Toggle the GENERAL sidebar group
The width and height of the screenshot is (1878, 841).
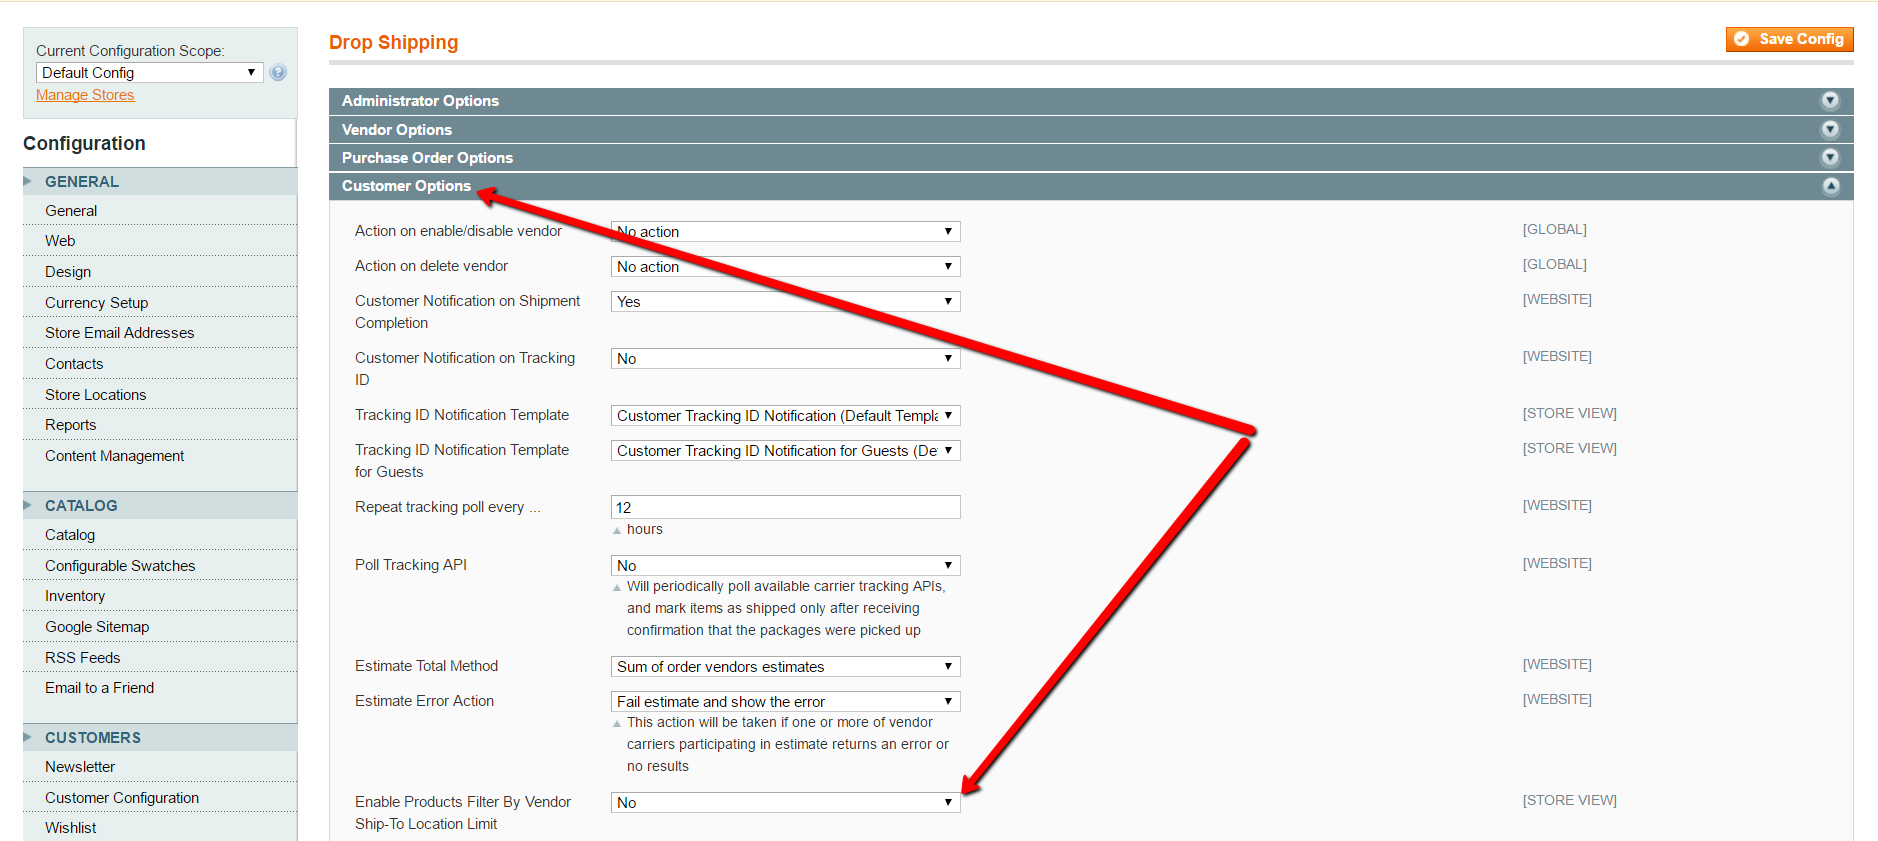(160, 181)
